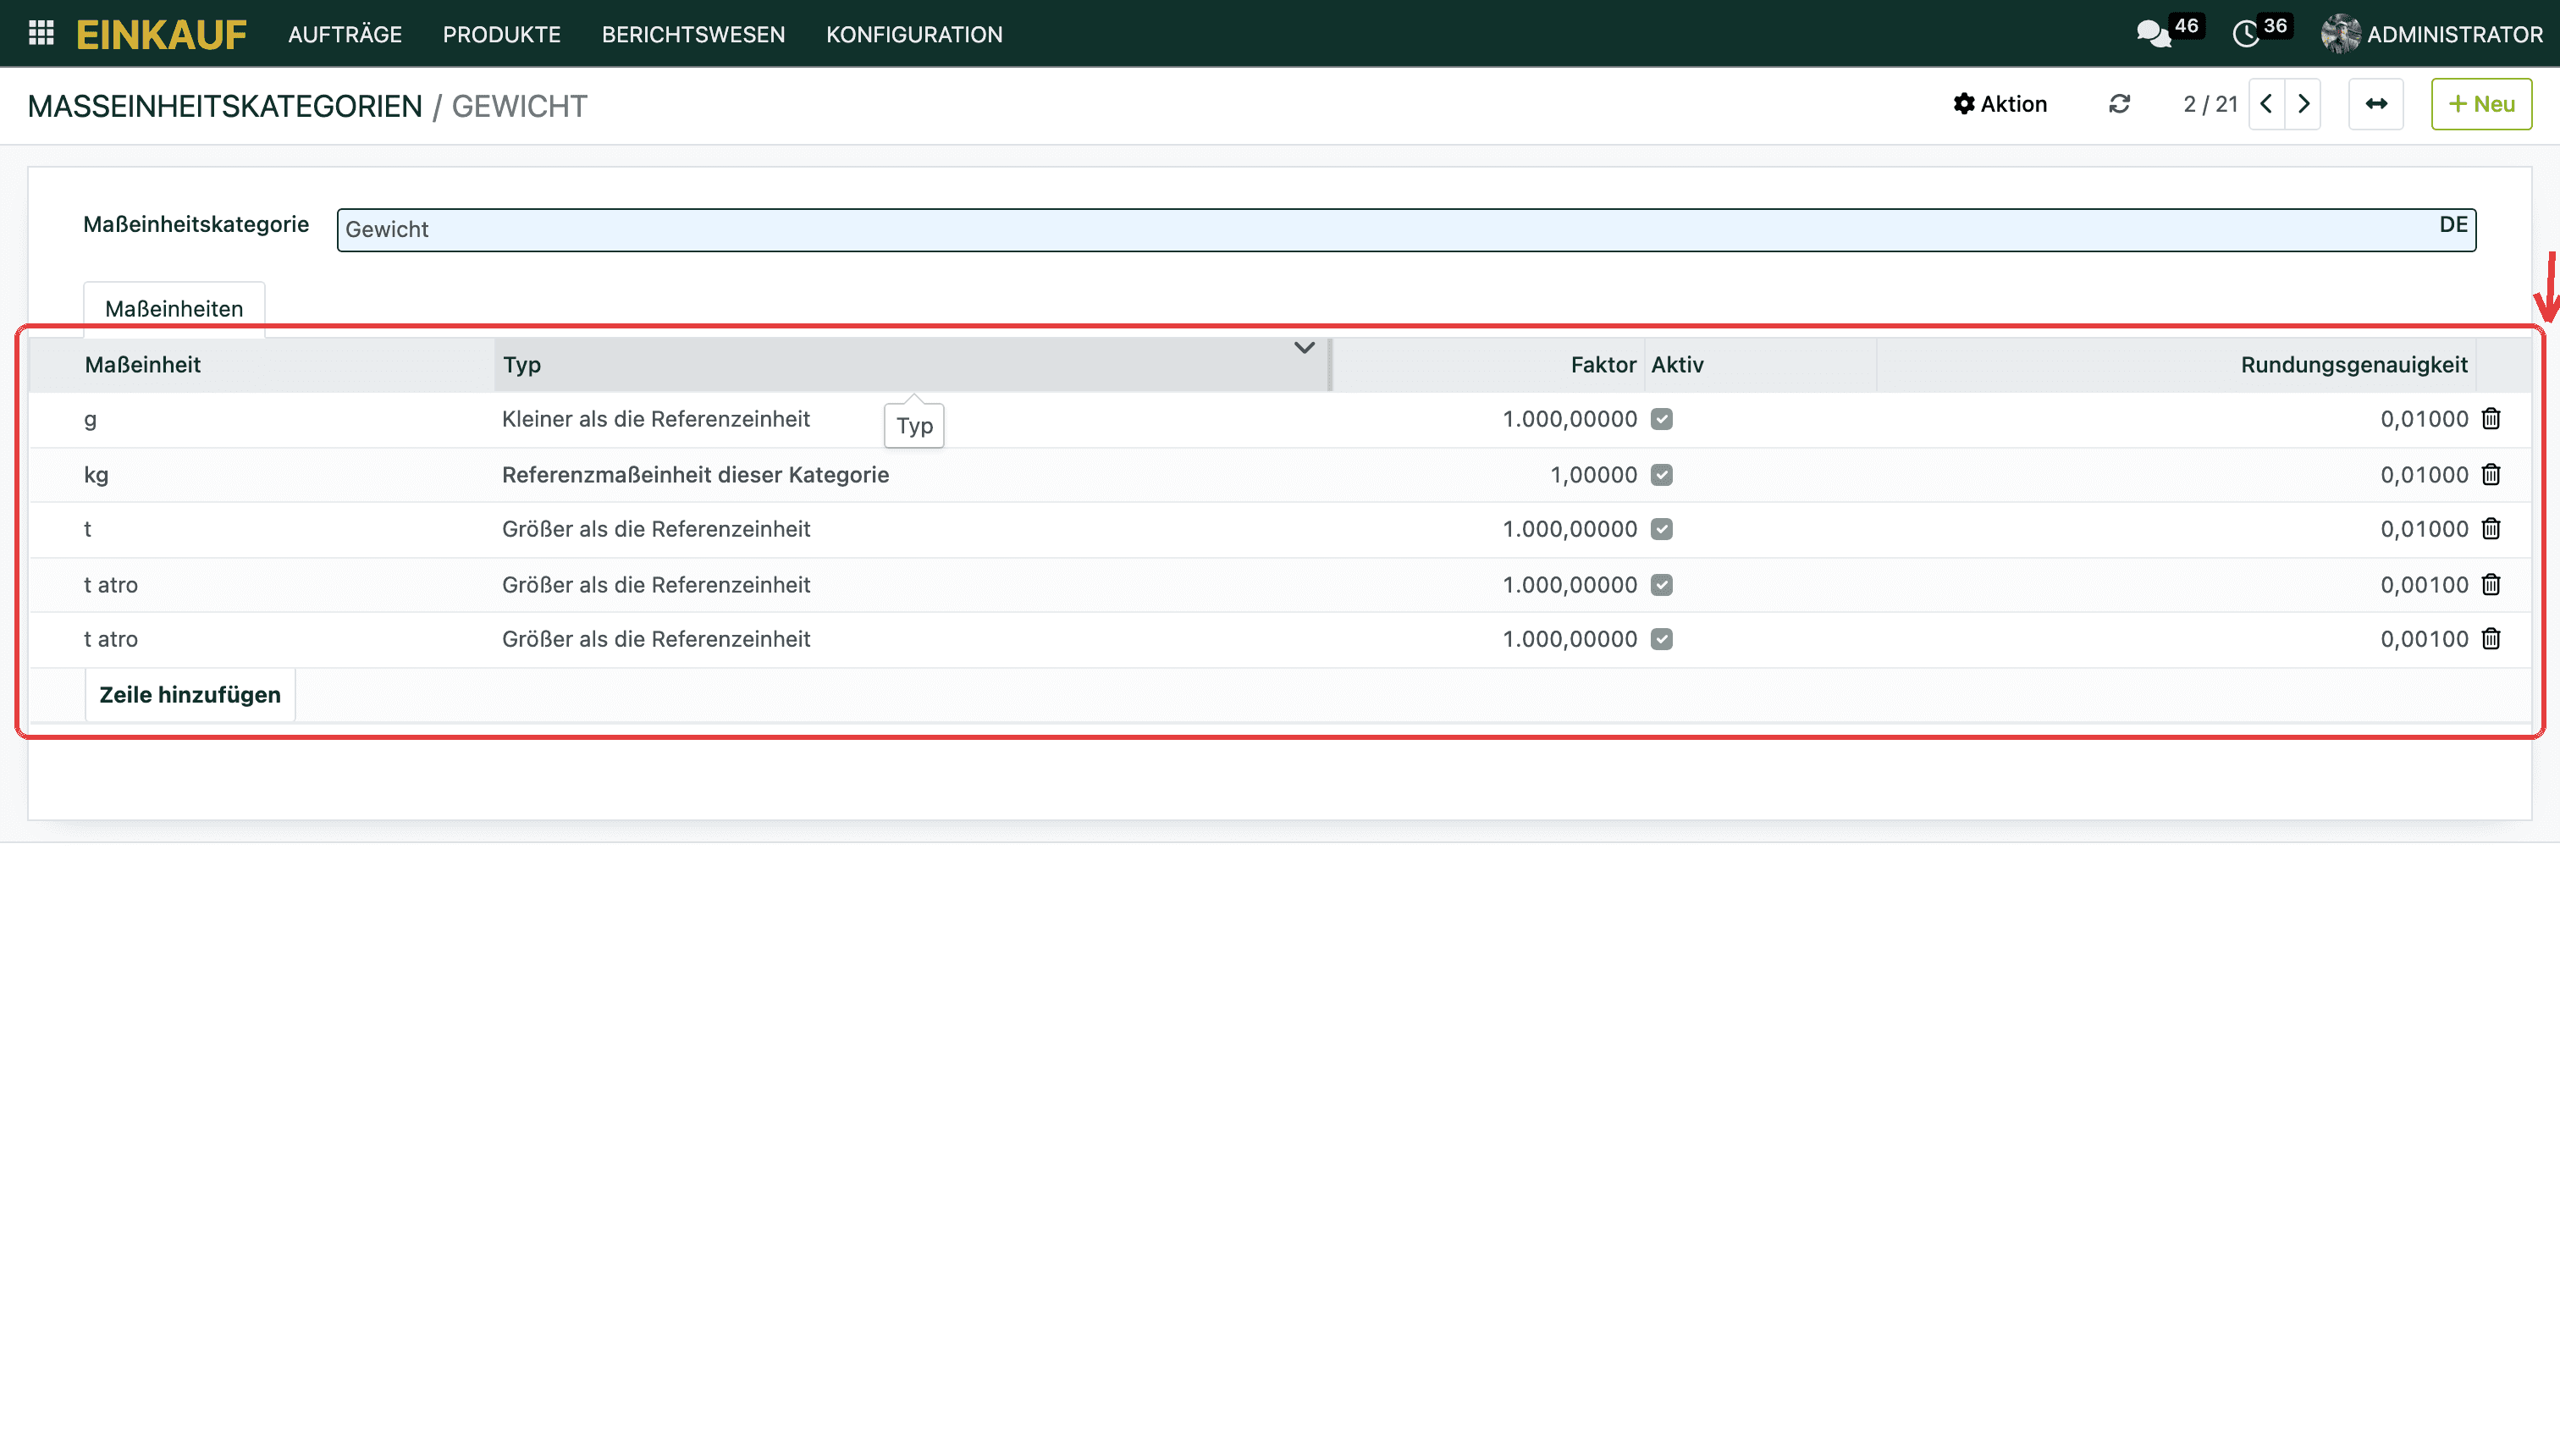
Task: Go to next record arrow
Action: tap(2303, 104)
